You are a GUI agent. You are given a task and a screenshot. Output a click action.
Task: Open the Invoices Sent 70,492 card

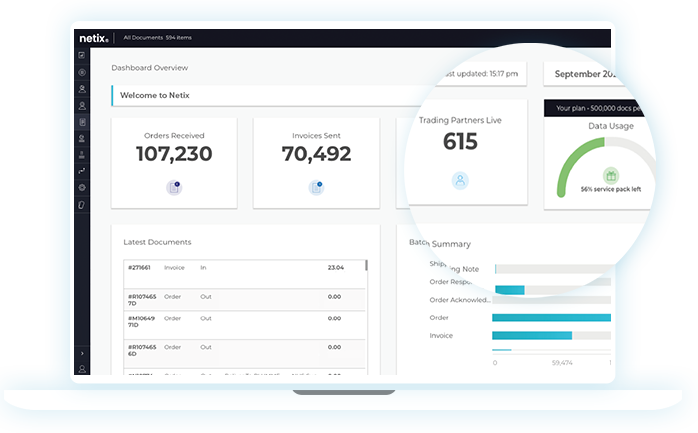click(x=317, y=163)
